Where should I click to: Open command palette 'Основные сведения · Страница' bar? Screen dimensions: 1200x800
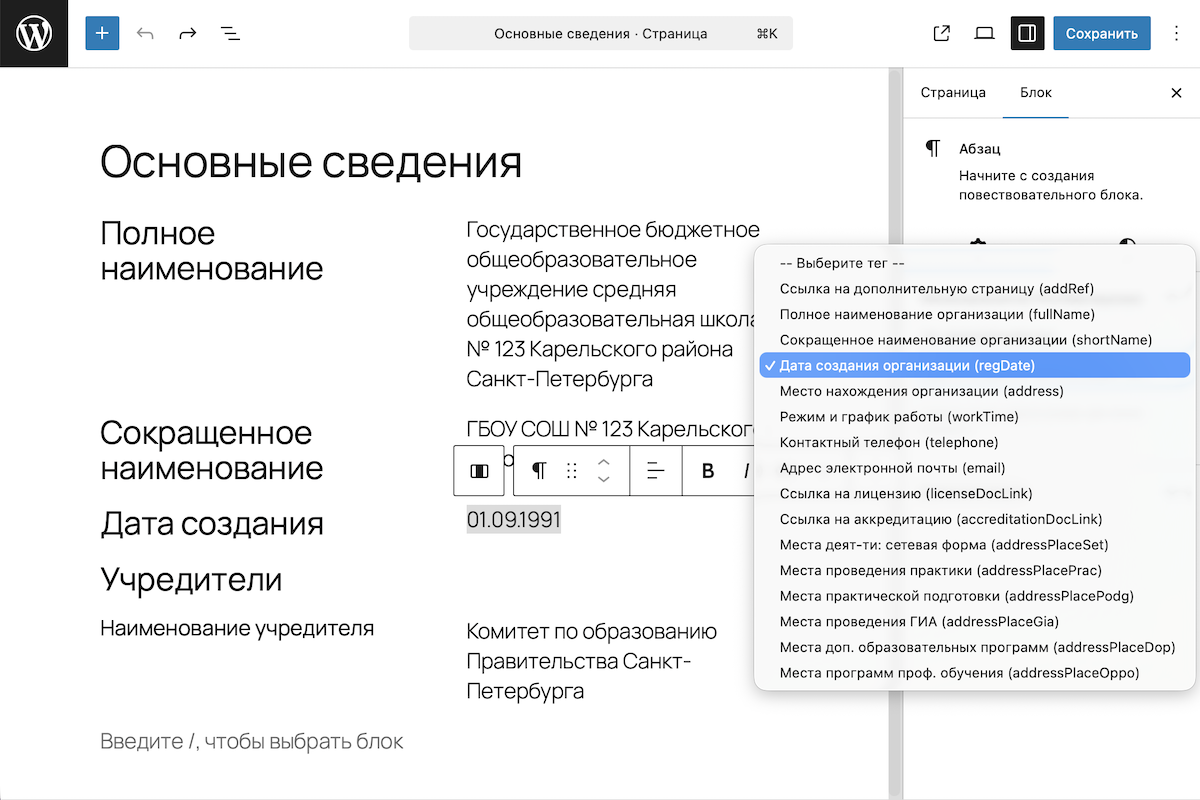click(600, 34)
